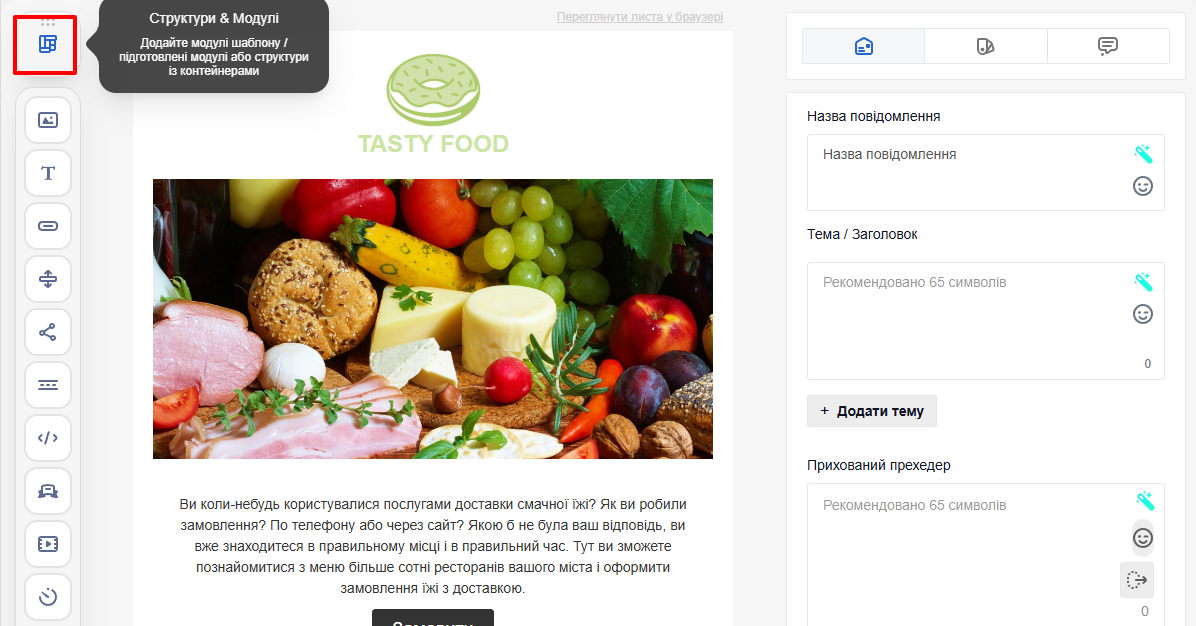Click AI magic wand in preheader field

[1144, 501]
